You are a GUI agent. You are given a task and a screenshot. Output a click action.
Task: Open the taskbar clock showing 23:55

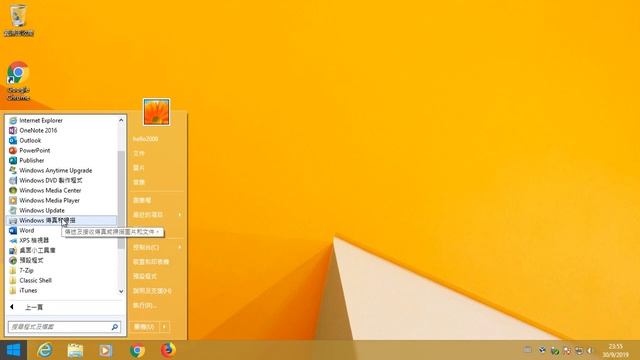[x=616, y=351]
